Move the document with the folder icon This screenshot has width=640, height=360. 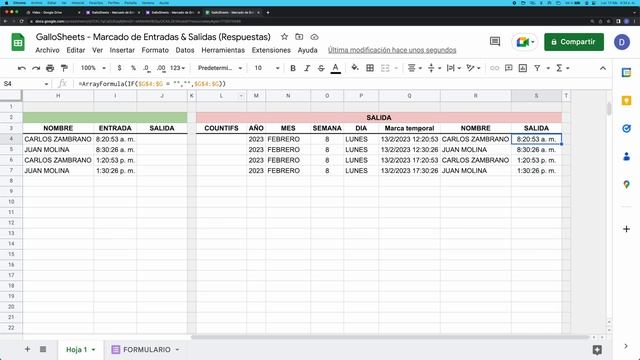[x=299, y=37]
